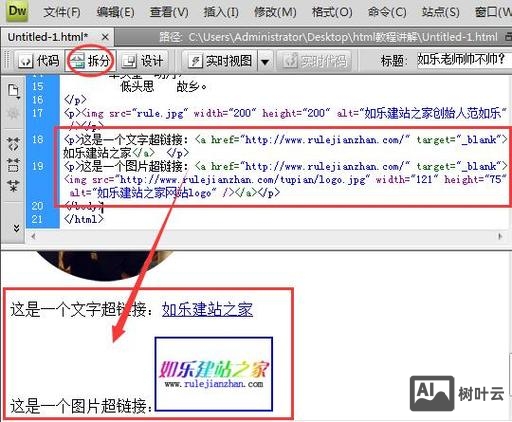Image resolution: width=512 pixels, height=422 pixels.
Task: Click the collapse full tag icon
Action: pos(13,144)
